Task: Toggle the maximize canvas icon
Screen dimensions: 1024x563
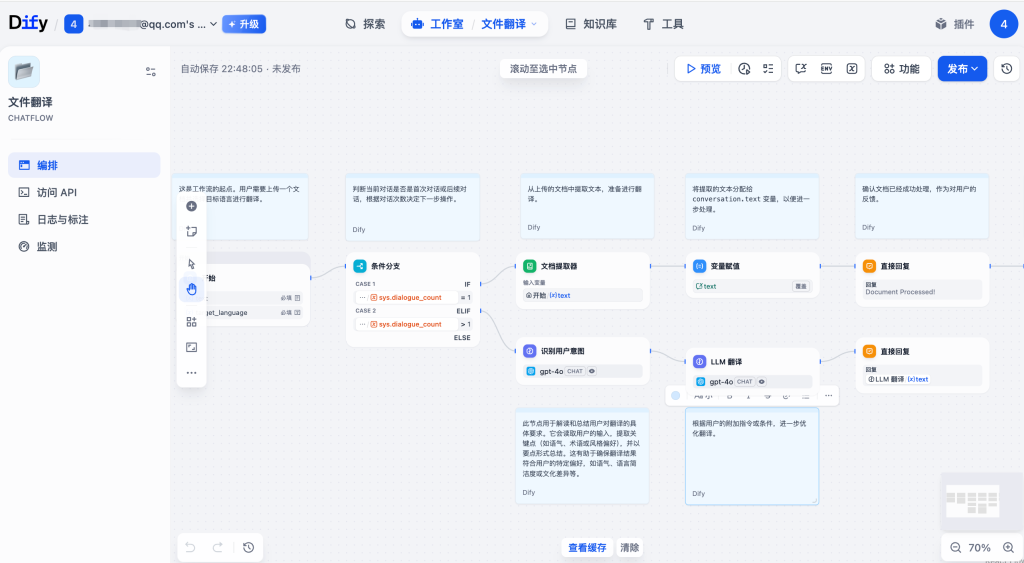Action: click(x=191, y=347)
